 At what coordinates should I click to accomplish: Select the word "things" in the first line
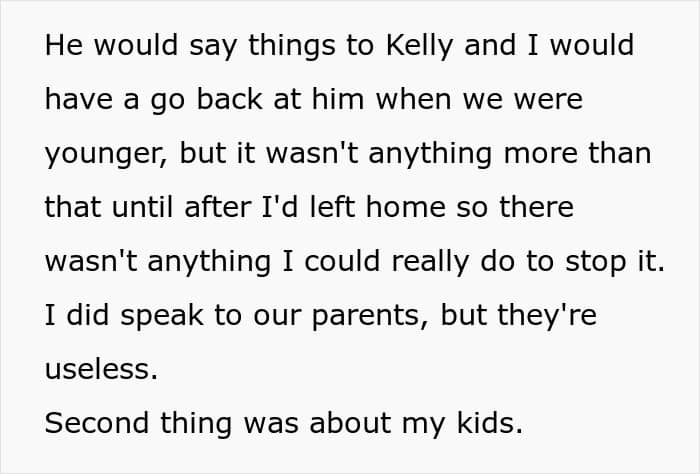[292, 46]
